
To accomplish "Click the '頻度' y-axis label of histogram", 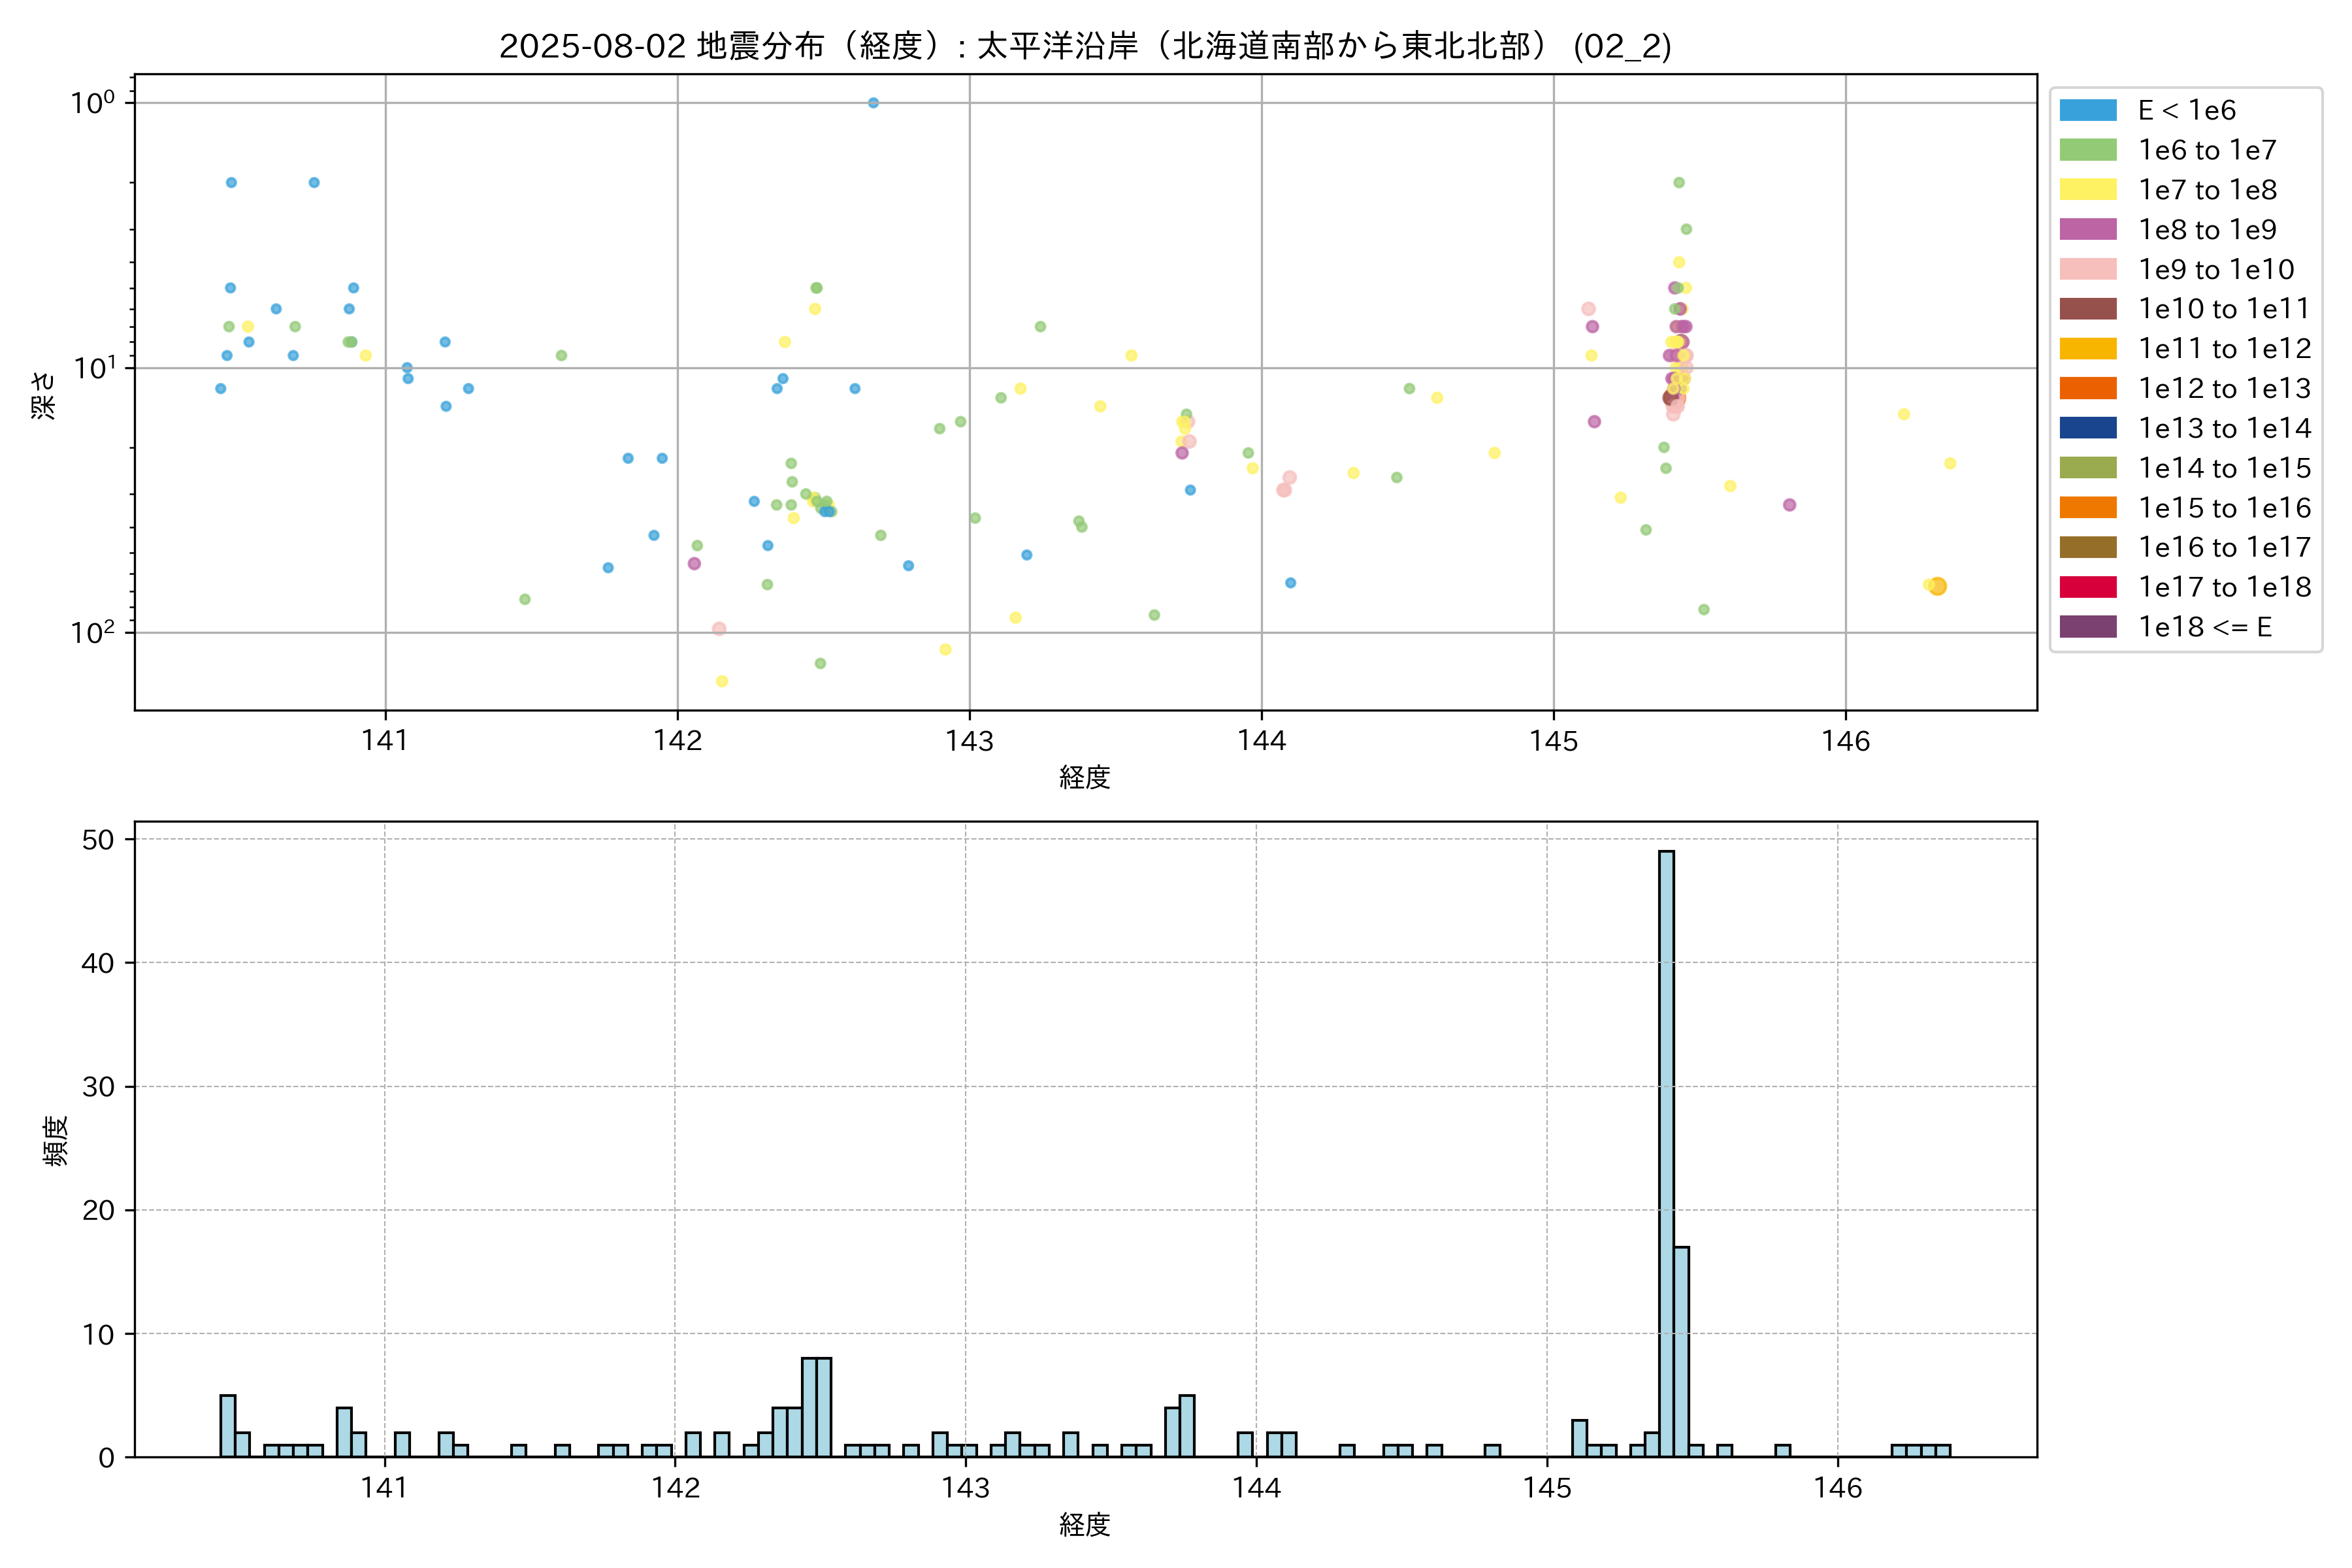I will click(x=56, y=1140).
